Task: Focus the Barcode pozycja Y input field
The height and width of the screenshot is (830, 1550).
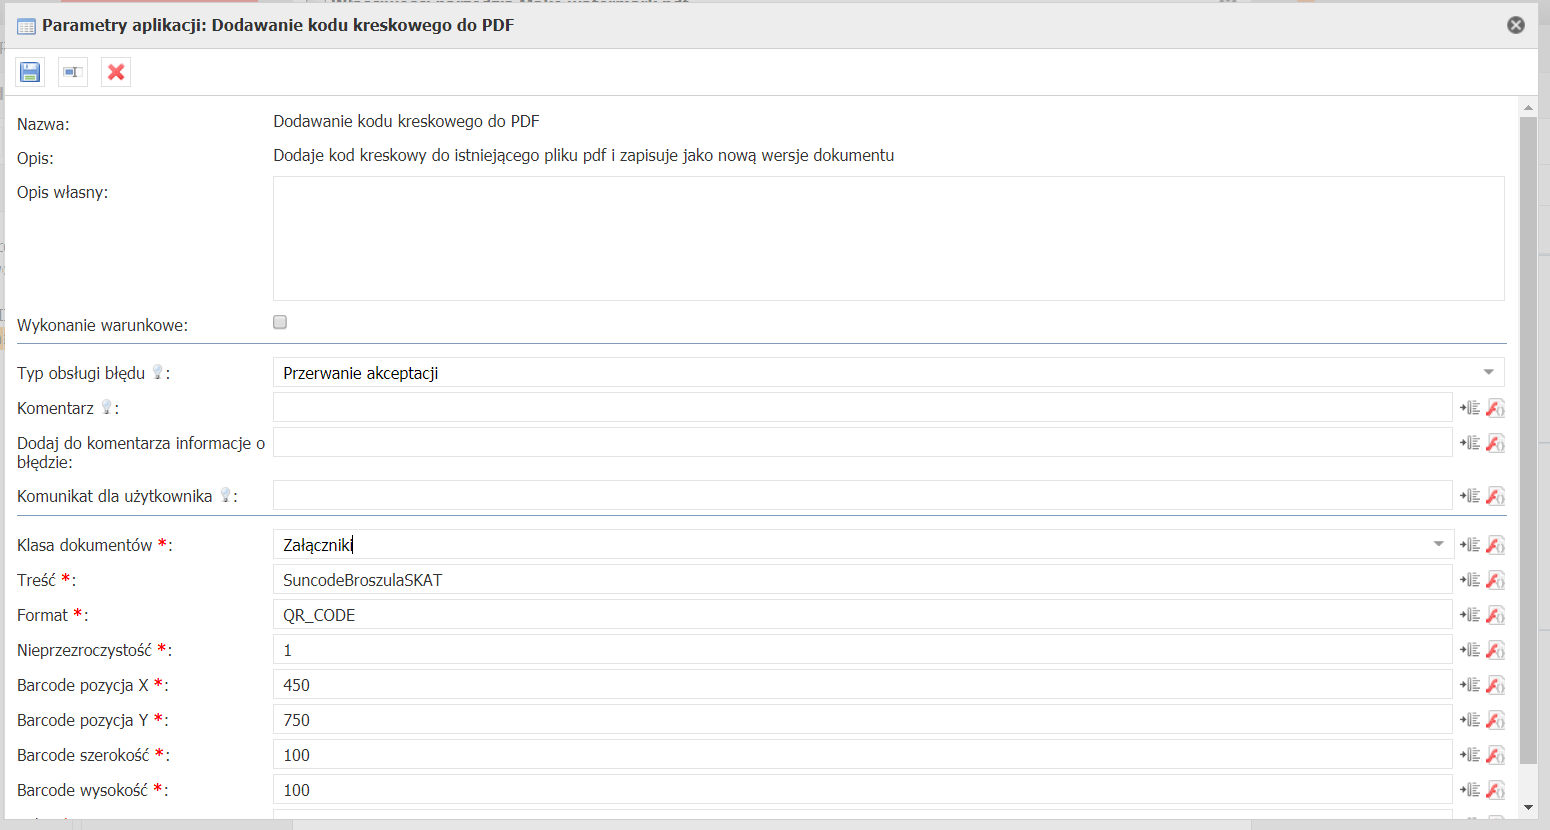Action: [862, 720]
